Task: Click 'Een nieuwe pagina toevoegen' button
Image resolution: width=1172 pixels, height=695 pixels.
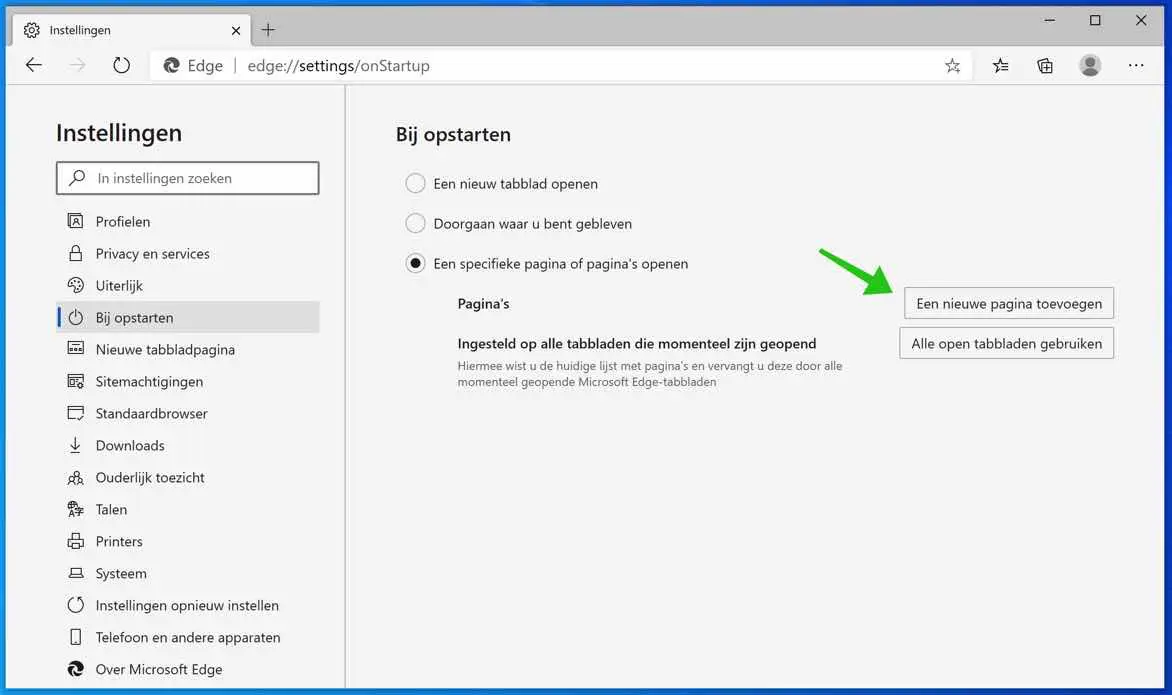Action: click(1008, 303)
